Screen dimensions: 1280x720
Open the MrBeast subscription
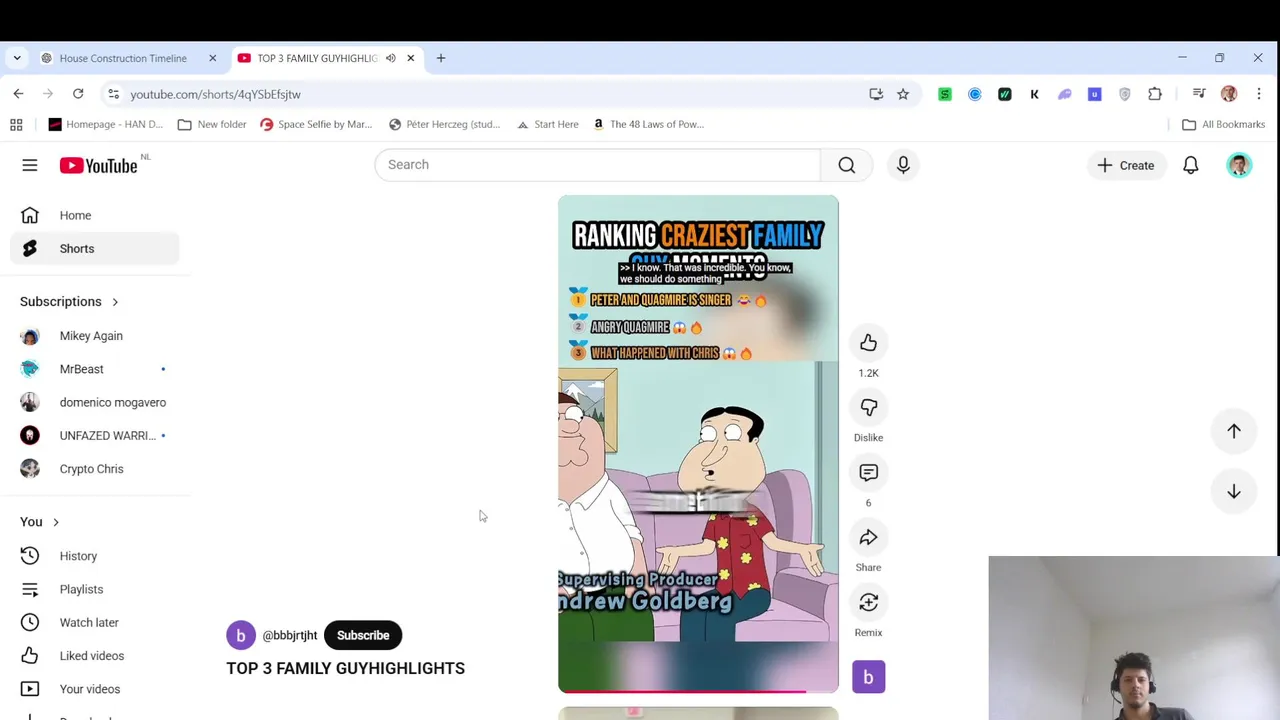point(94,369)
